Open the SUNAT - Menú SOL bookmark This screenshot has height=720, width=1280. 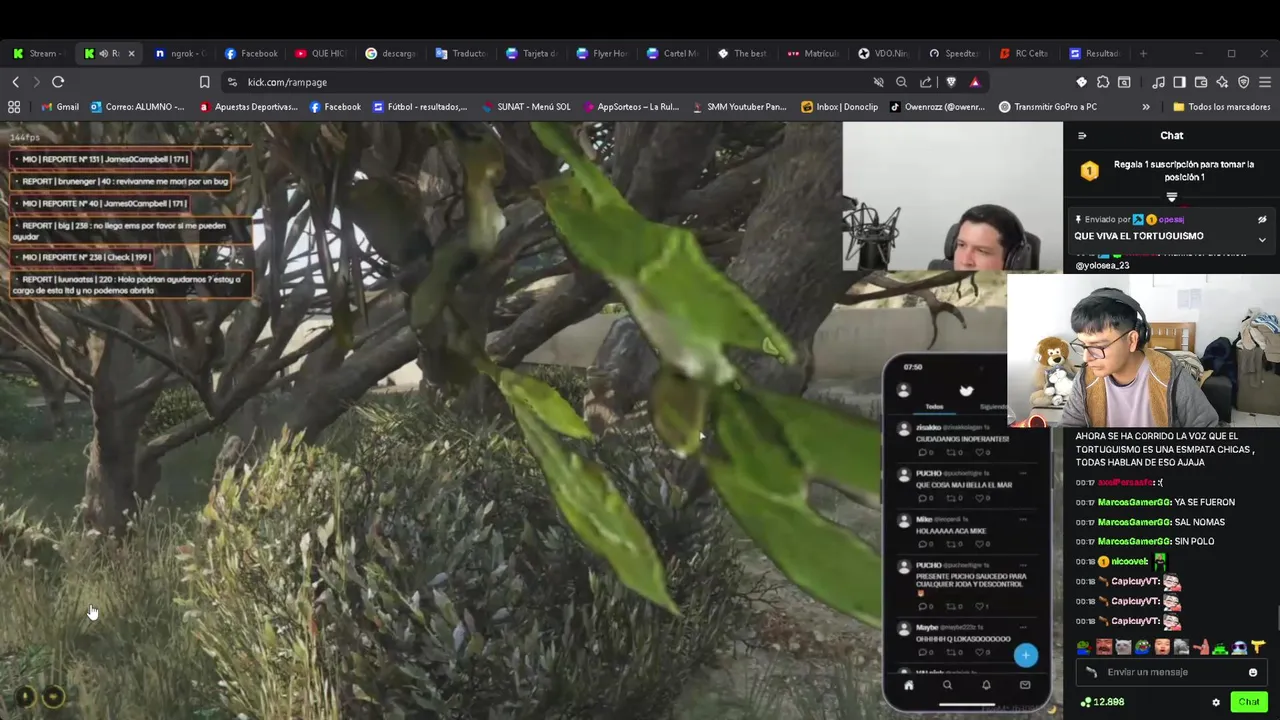(526, 107)
